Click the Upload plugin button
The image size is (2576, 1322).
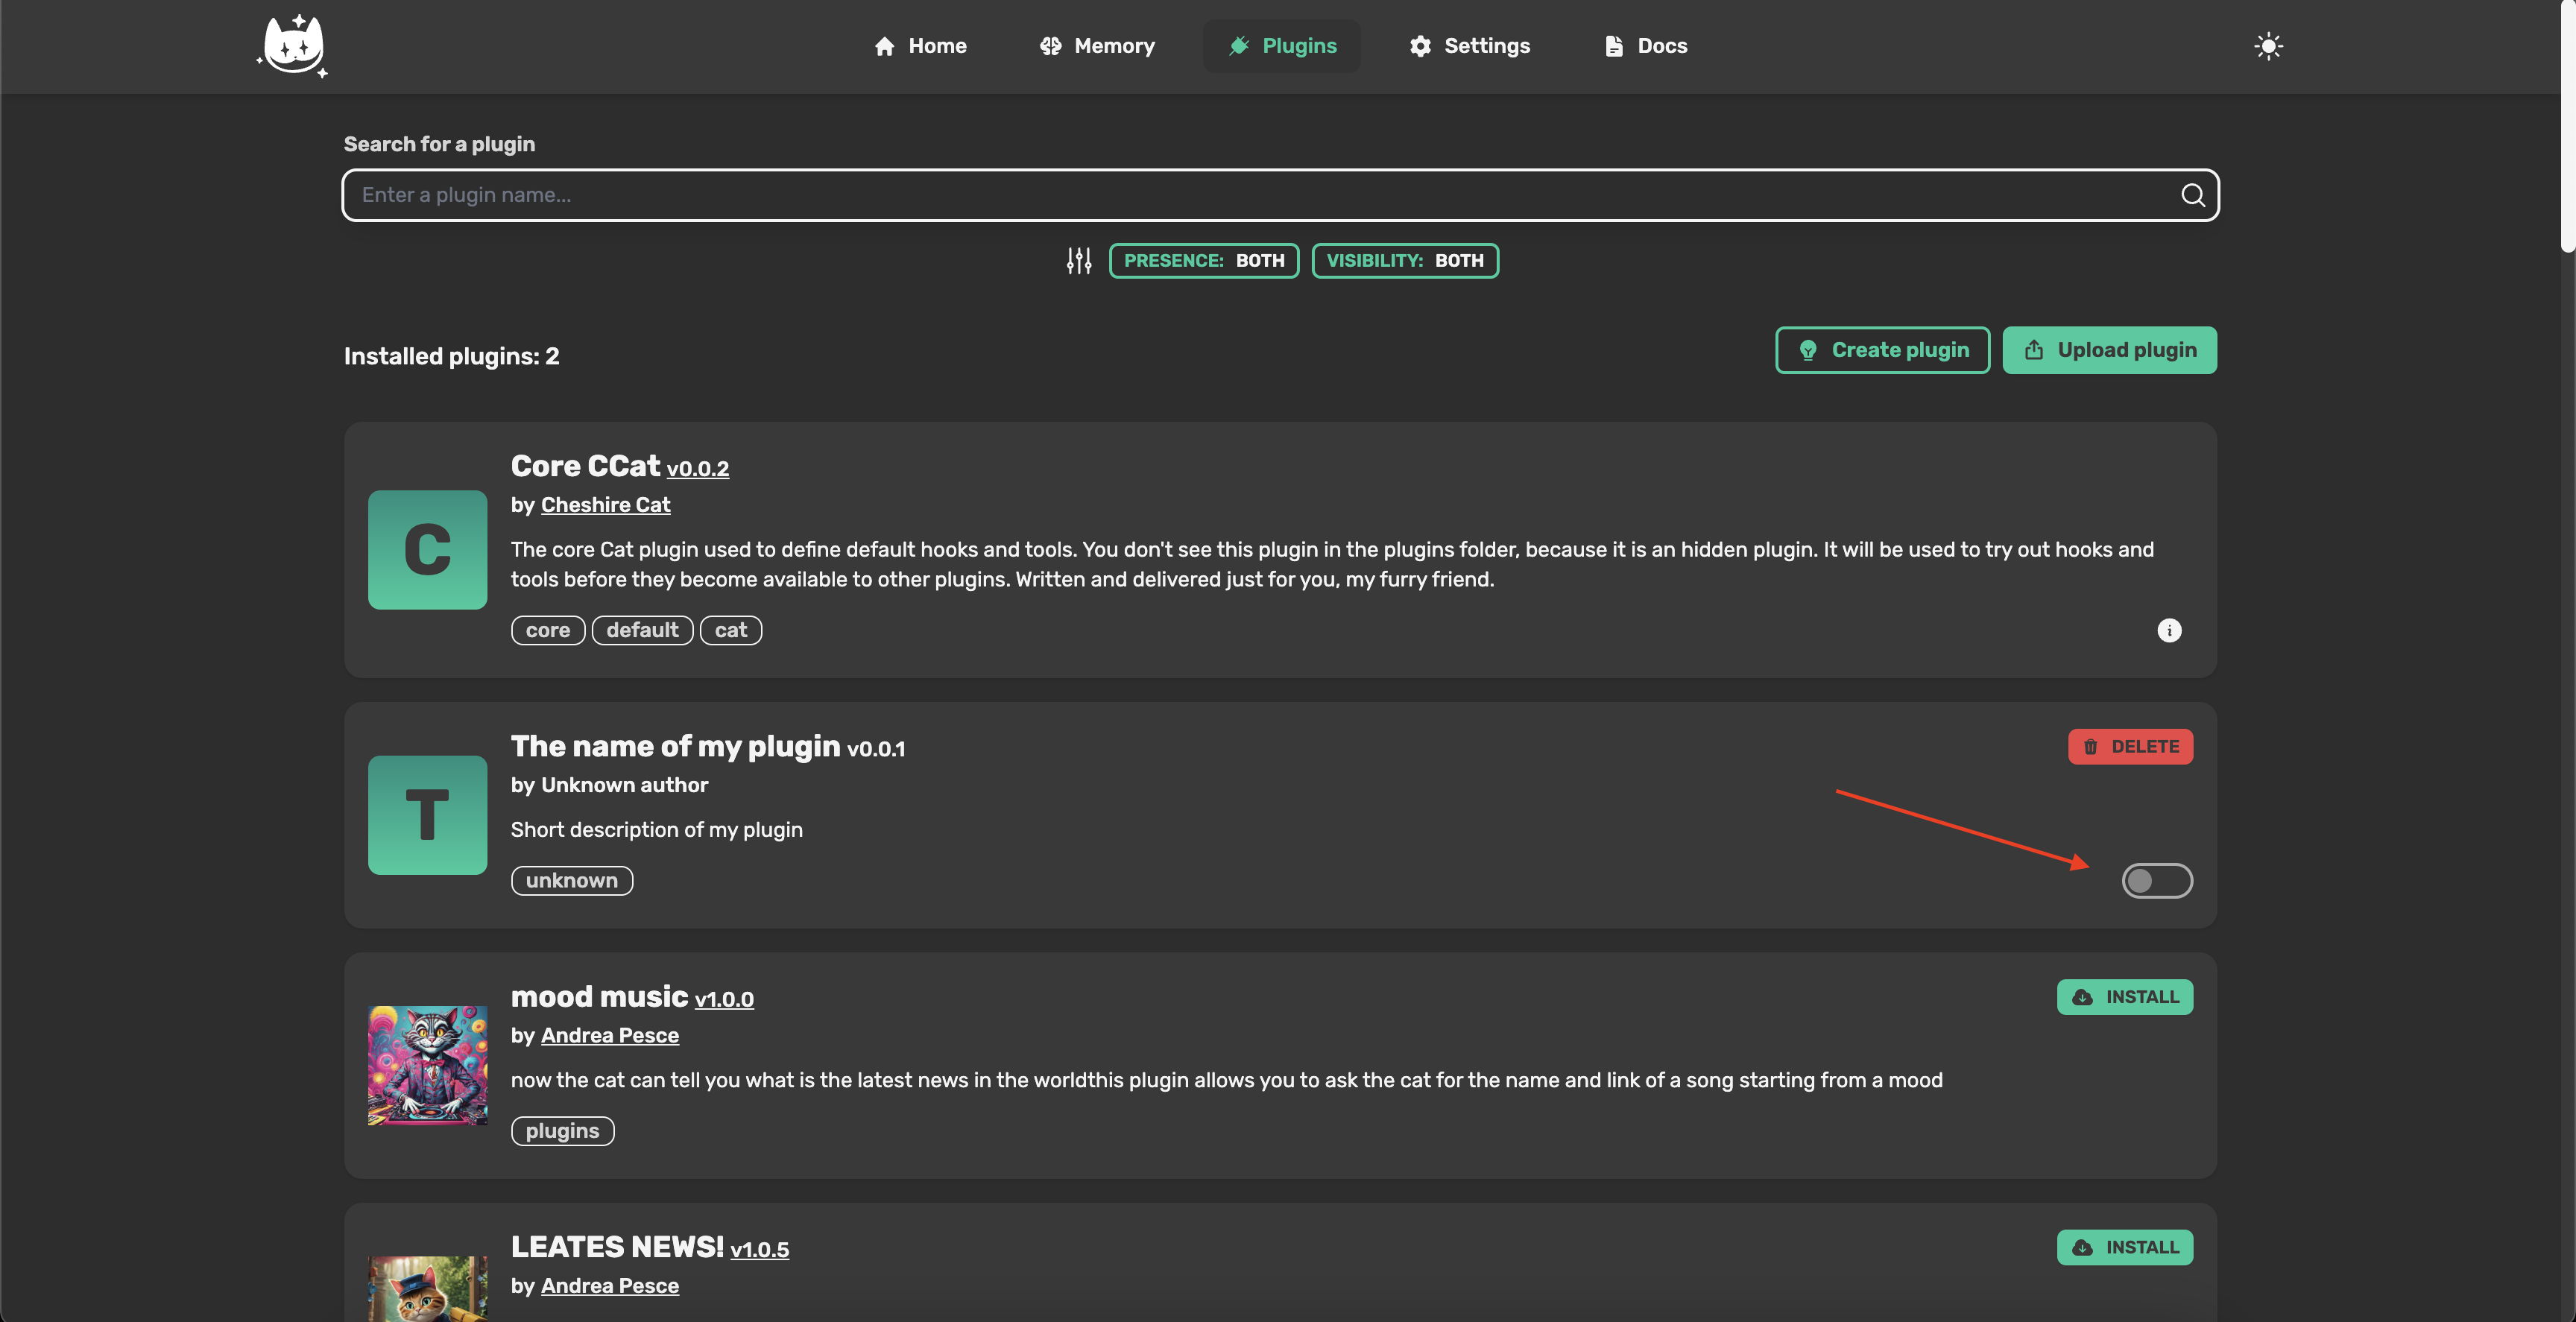[2109, 350]
